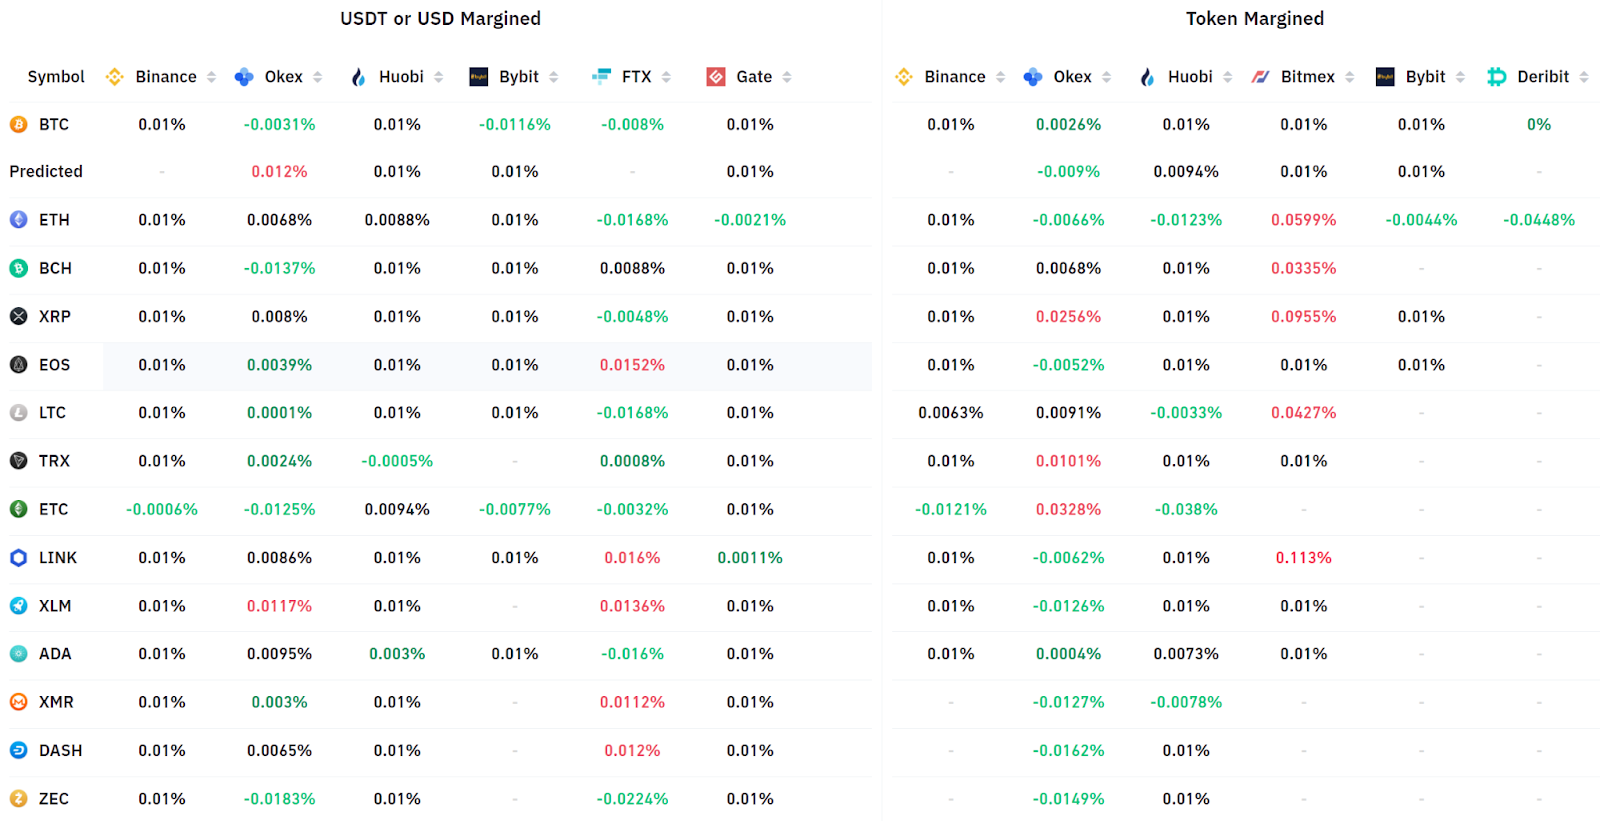Sort Token Margined by Deribit arrows
This screenshot has height=821, width=1600.
click(x=1584, y=77)
